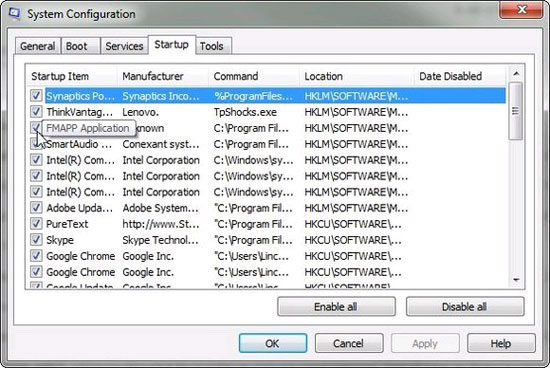This screenshot has height=368, width=550.
Task: Select the PureText item name
Action: point(67,224)
